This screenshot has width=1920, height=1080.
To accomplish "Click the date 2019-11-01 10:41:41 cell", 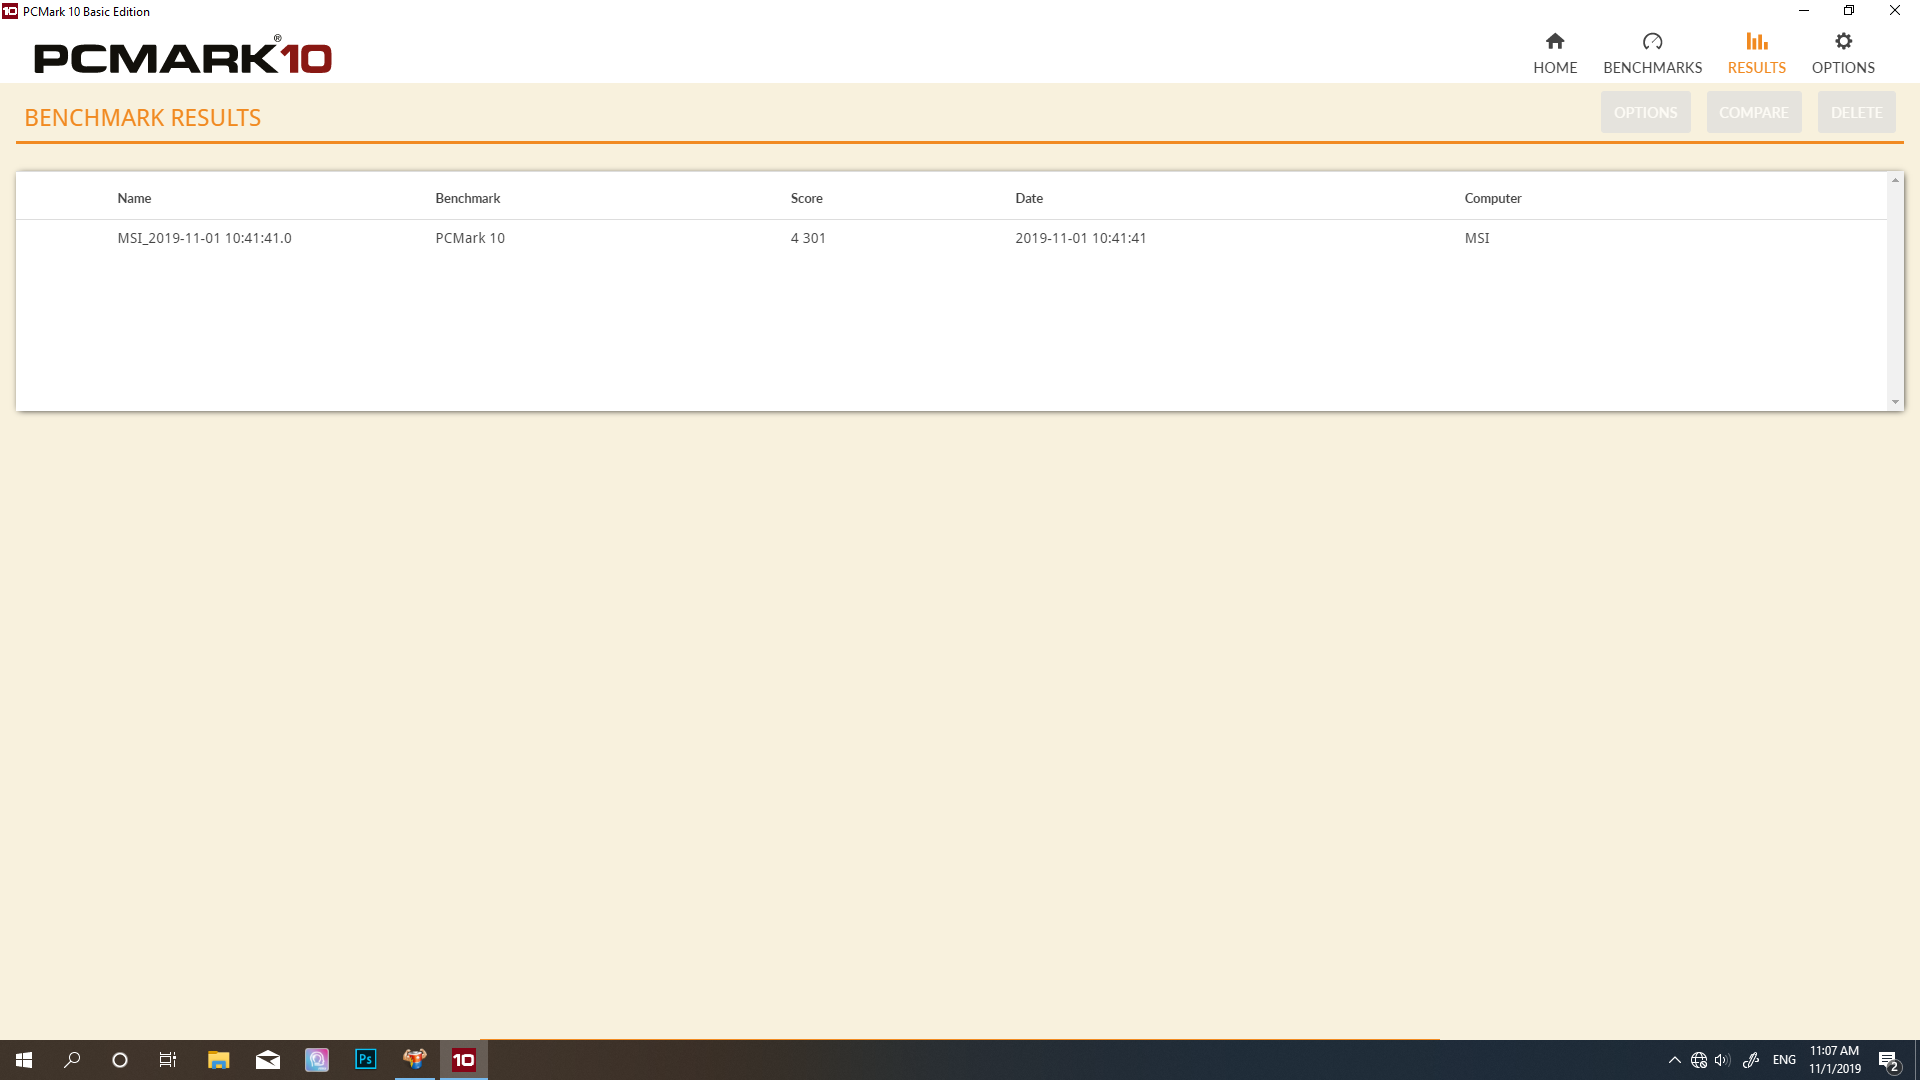I will pos(1080,238).
